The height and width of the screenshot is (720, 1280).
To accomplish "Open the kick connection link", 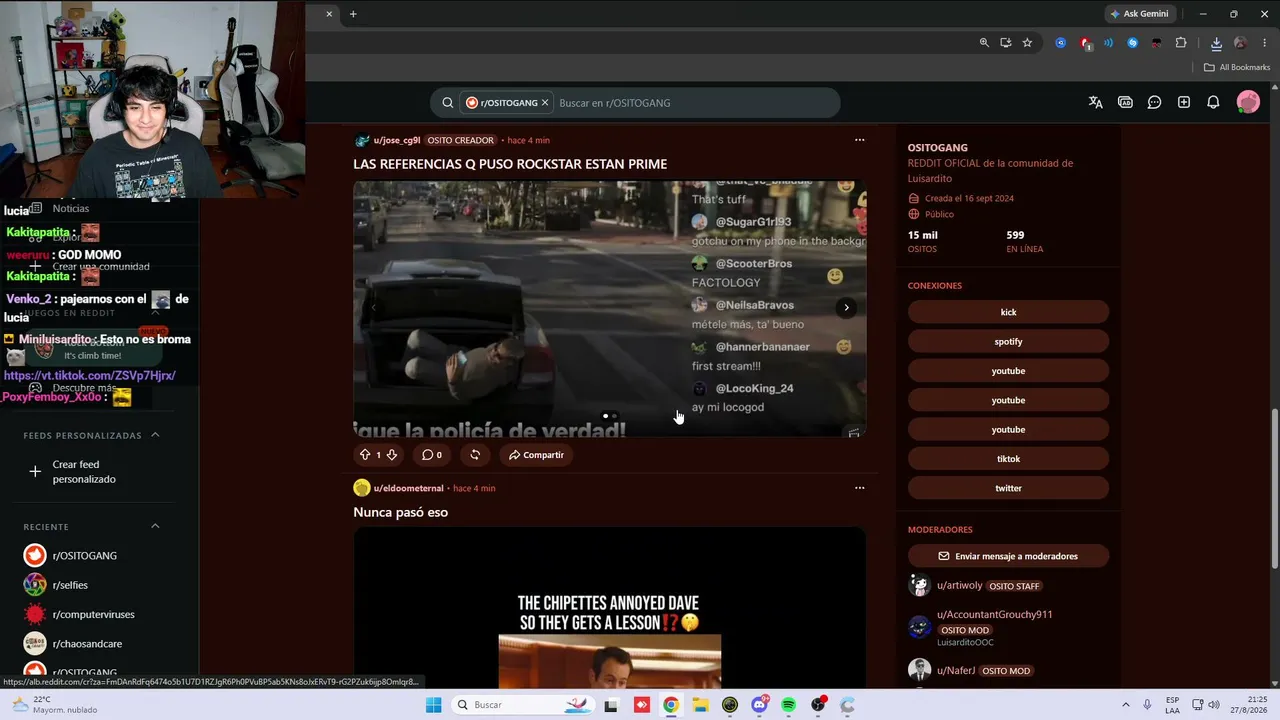I will click(x=1008, y=312).
